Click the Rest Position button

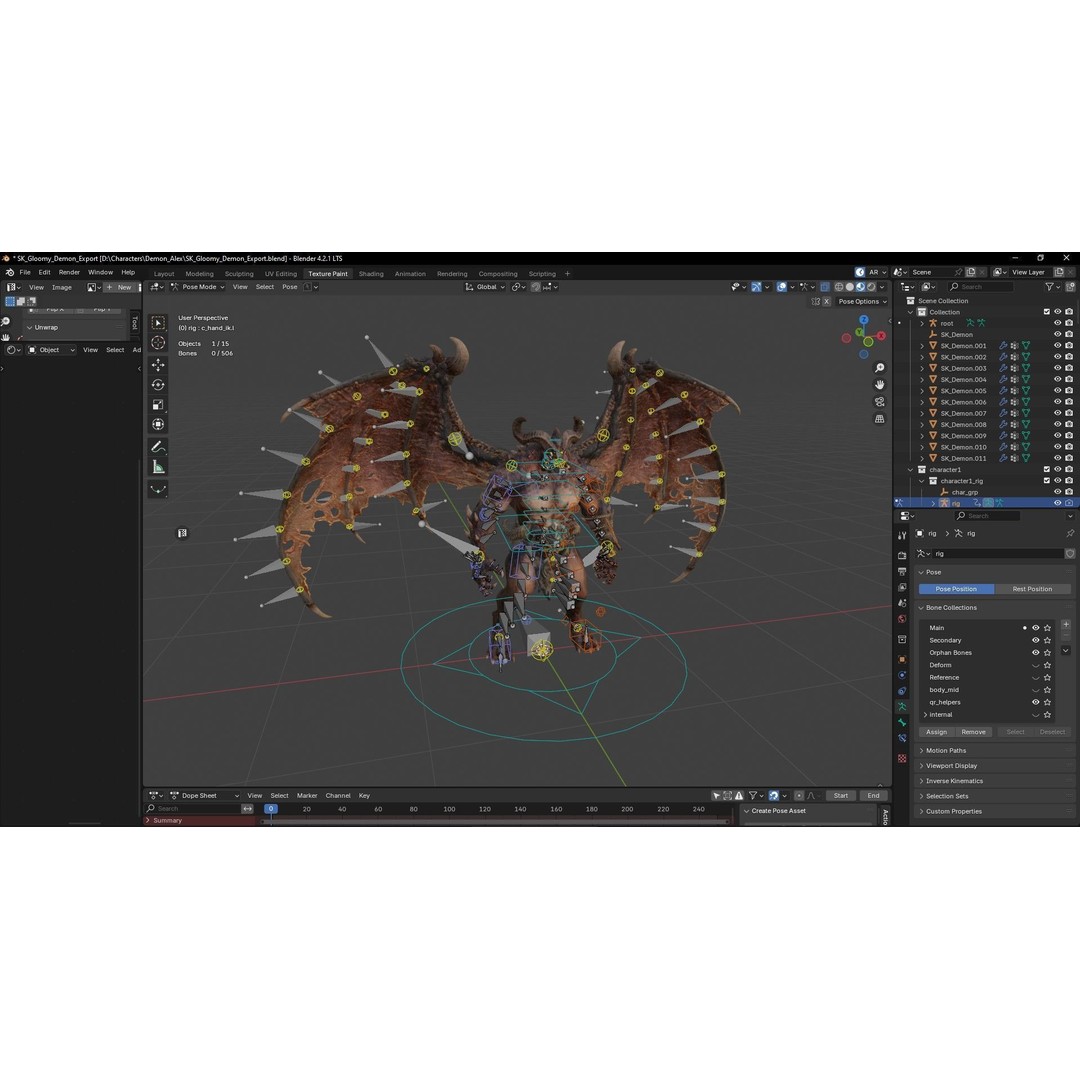[x=1032, y=589]
